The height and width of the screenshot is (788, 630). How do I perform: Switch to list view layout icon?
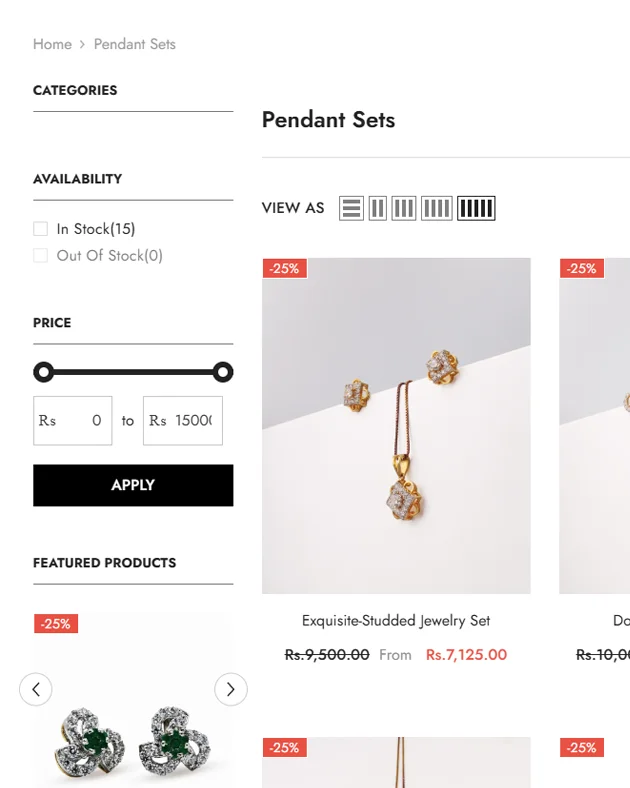tap(351, 208)
